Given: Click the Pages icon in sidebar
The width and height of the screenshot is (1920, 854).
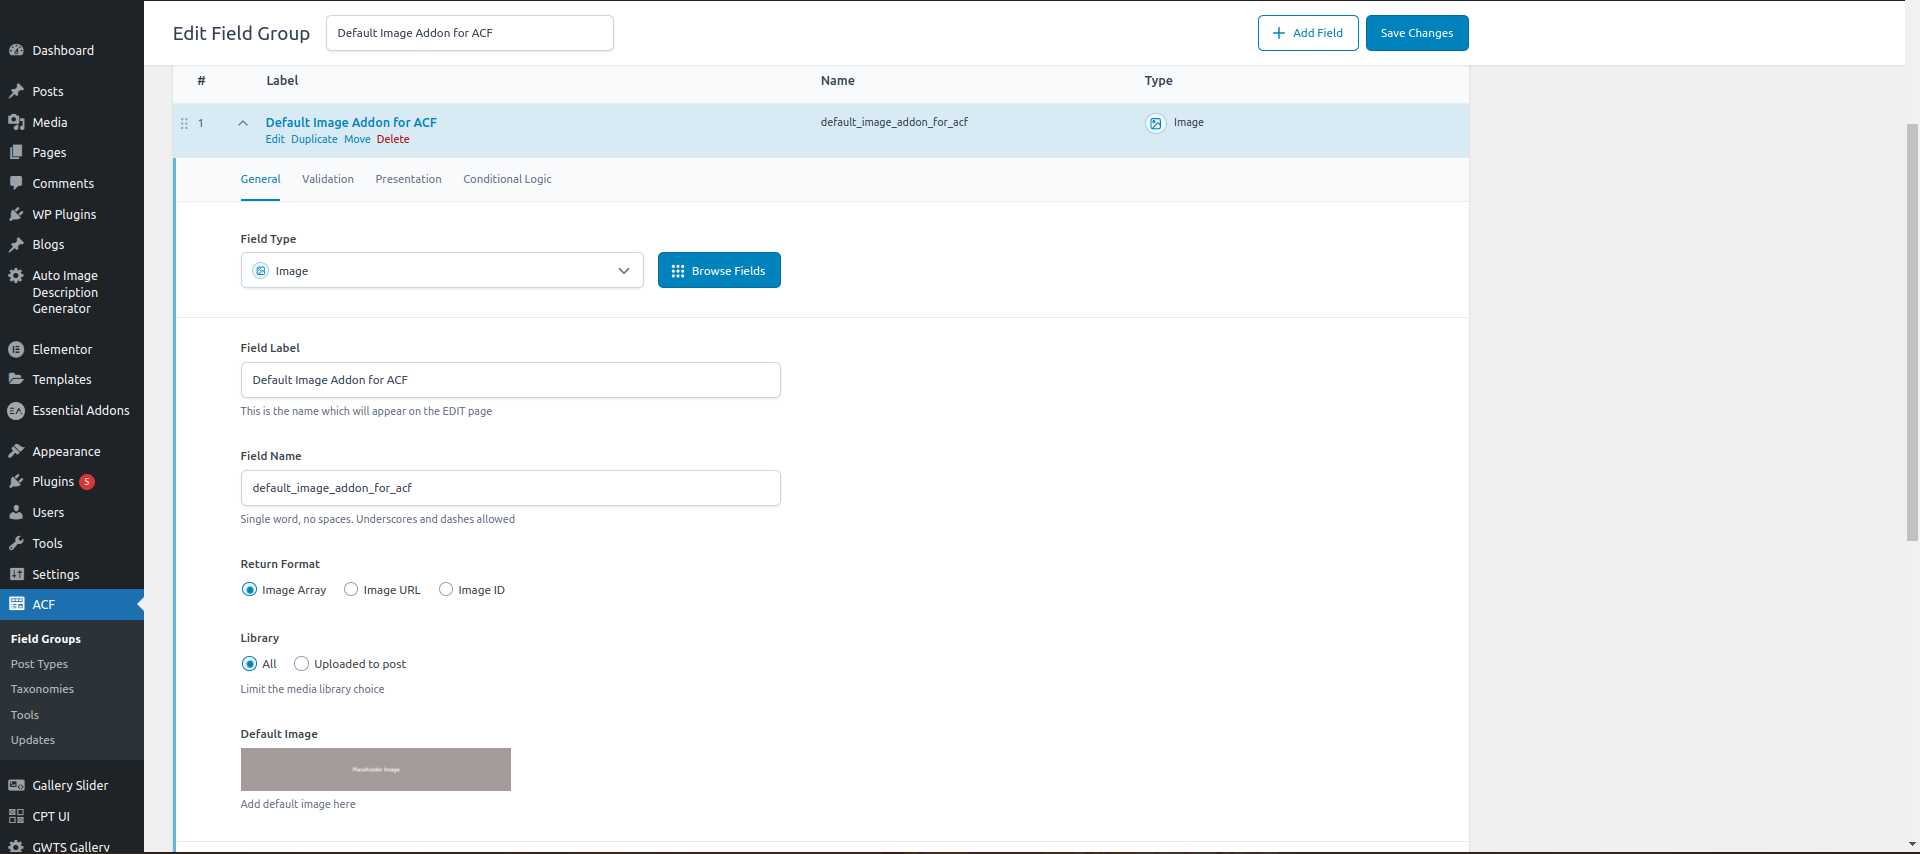Looking at the screenshot, I should tap(16, 152).
